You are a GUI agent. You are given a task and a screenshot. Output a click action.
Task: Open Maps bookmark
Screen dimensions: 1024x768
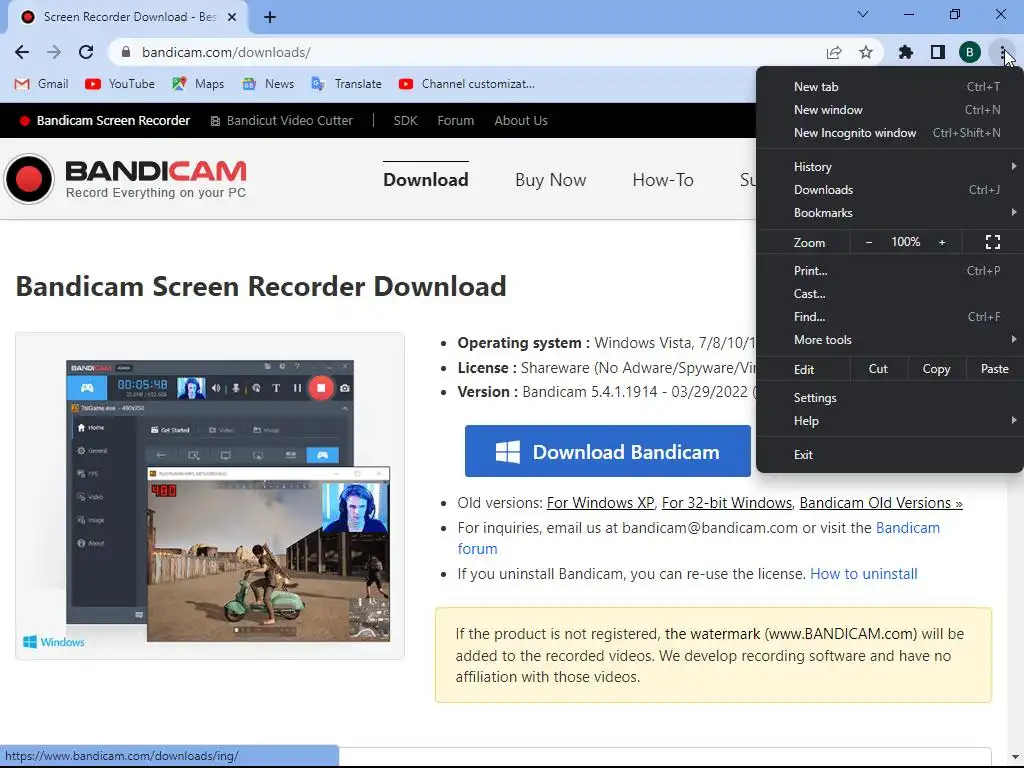198,84
